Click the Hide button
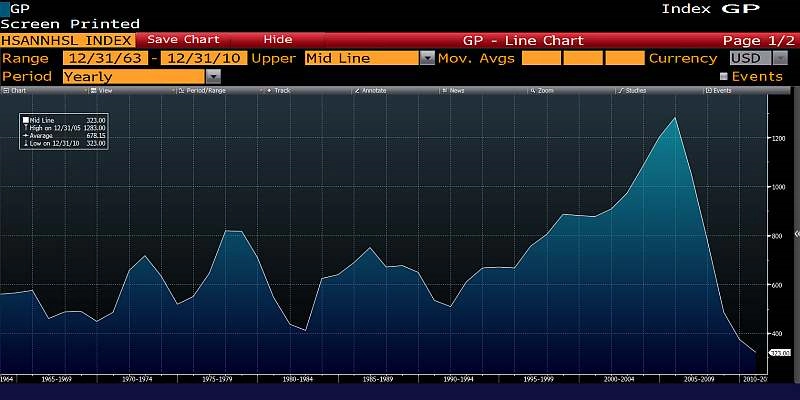This screenshot has height=400, width=800. tap(277, 40)
